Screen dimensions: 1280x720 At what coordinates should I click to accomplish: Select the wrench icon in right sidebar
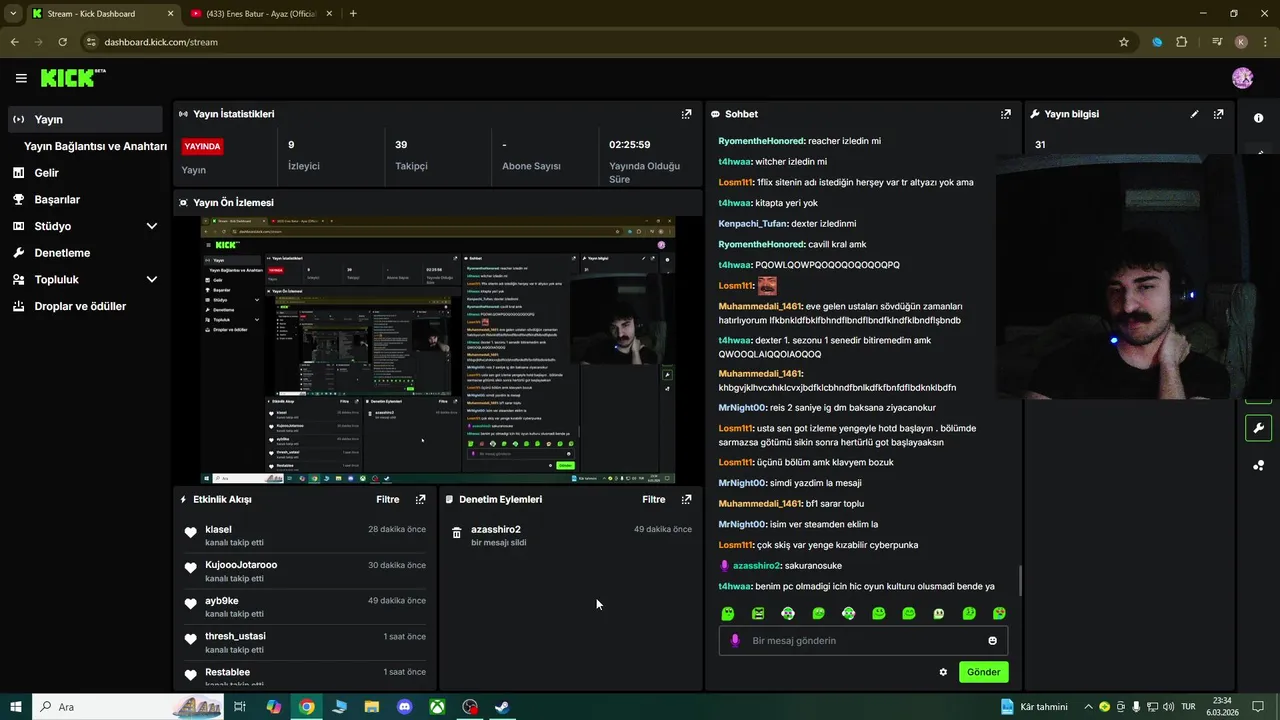tap(1258, 428)
